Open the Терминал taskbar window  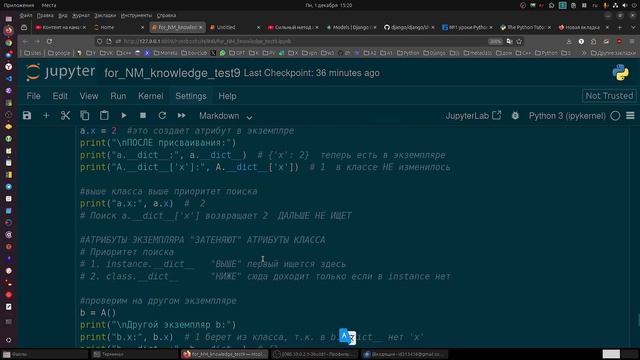tap(135, 354)
